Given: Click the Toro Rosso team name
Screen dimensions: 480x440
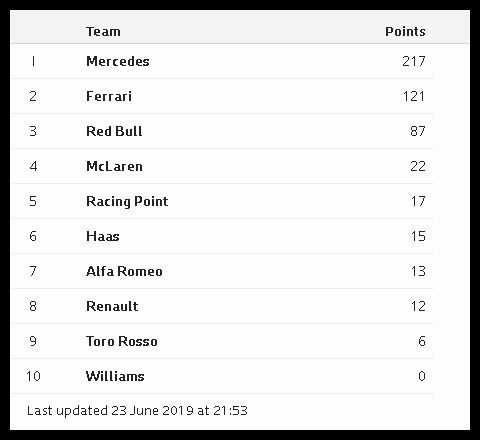Looking at the screenshot, I should pyautogui.click(x=122, y=341).
